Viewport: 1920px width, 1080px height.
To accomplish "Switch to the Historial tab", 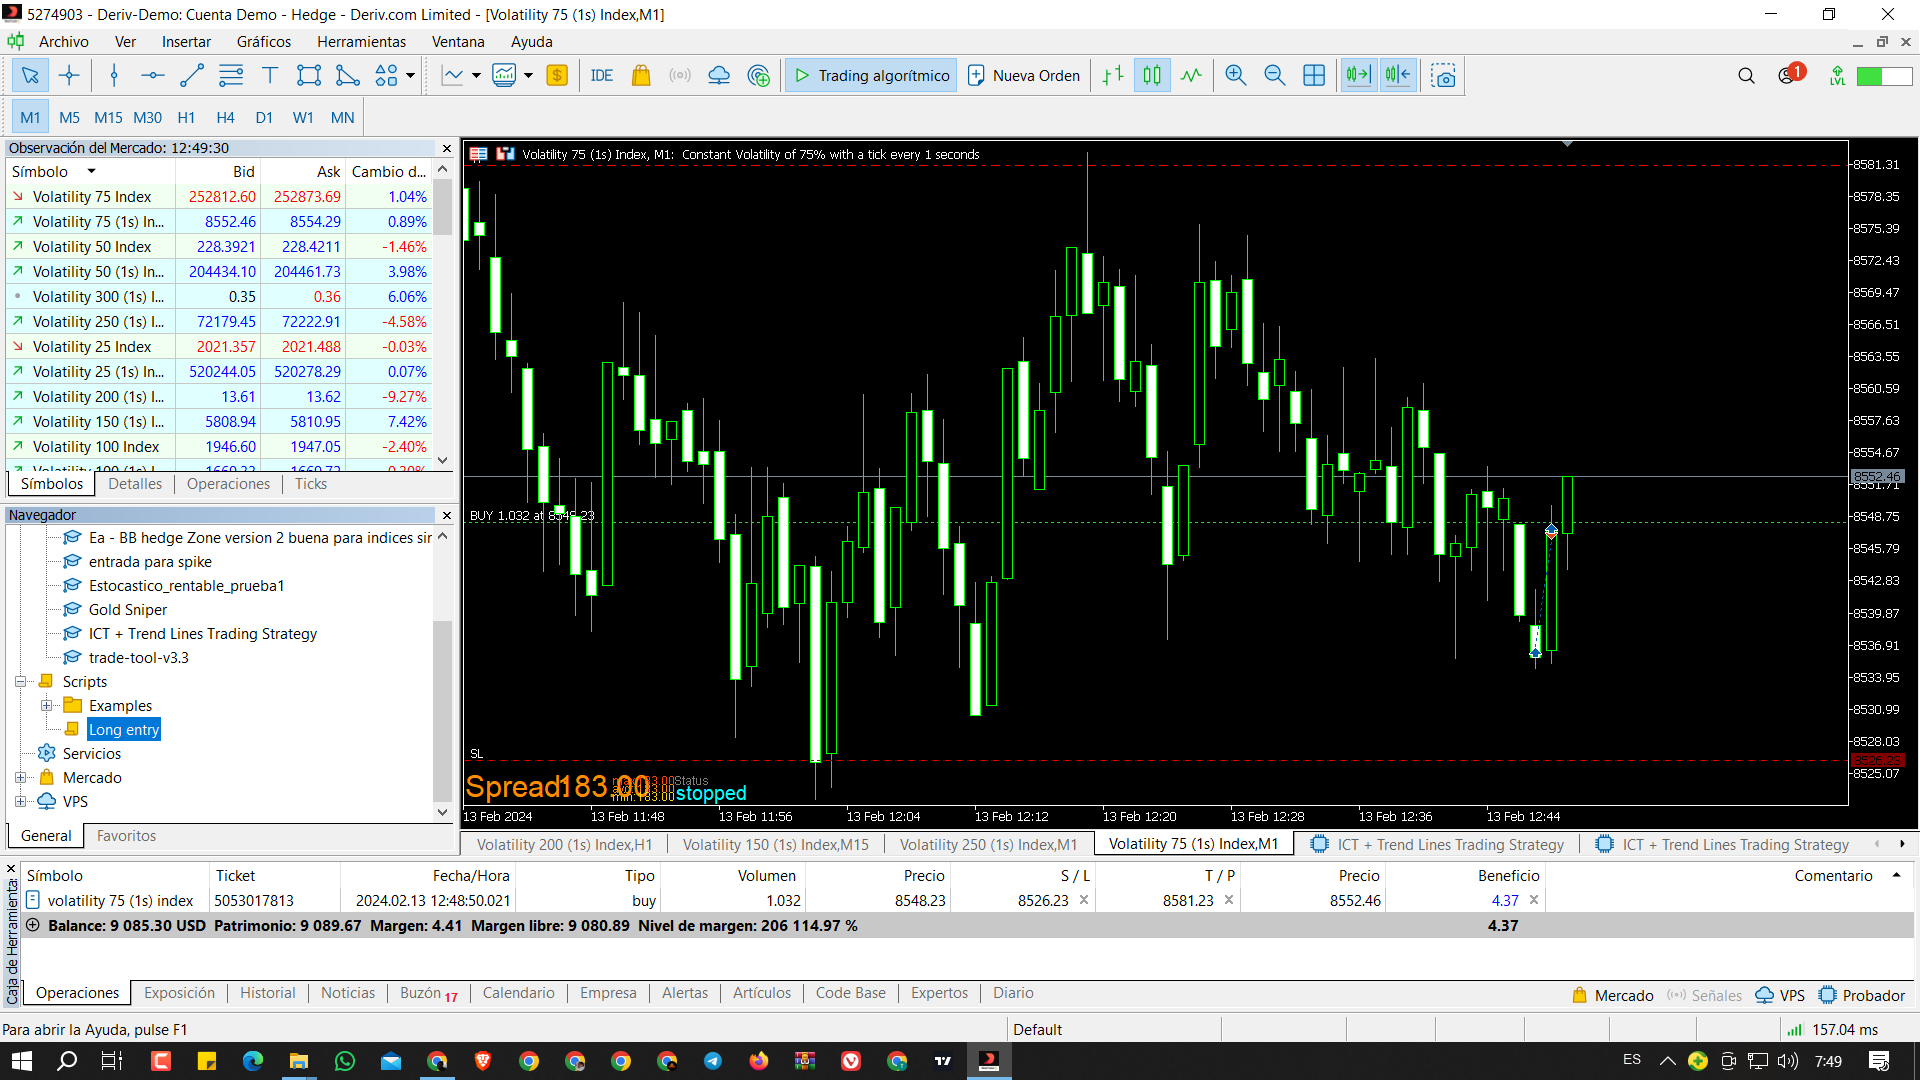I will click(x=268, y=993).
